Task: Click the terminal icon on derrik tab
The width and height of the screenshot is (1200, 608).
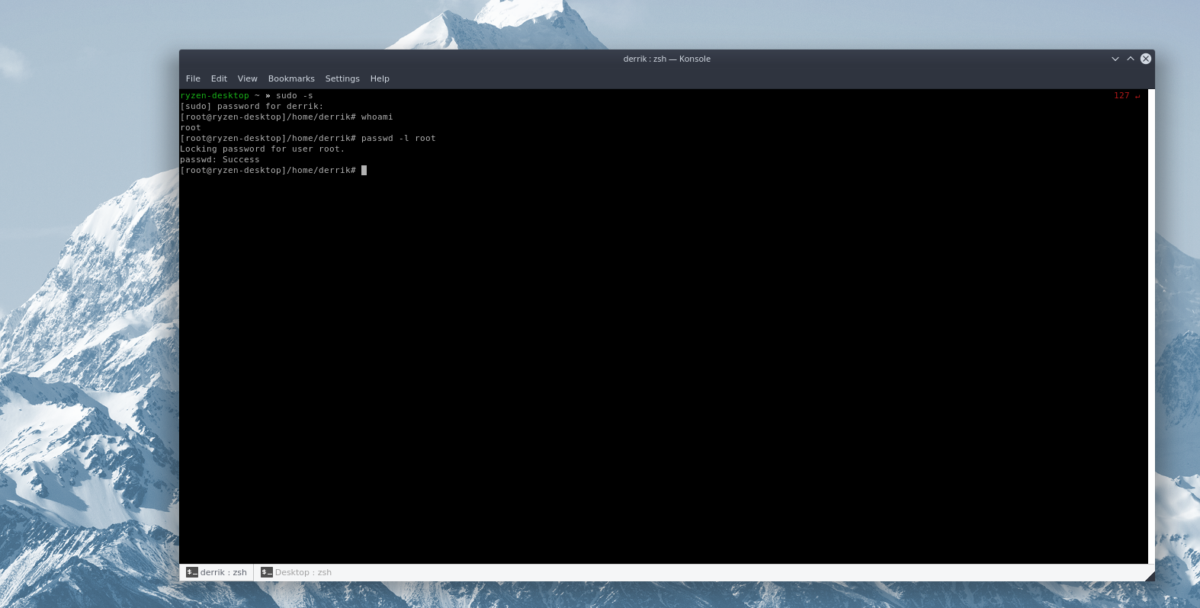Action: tap(191, 572)
